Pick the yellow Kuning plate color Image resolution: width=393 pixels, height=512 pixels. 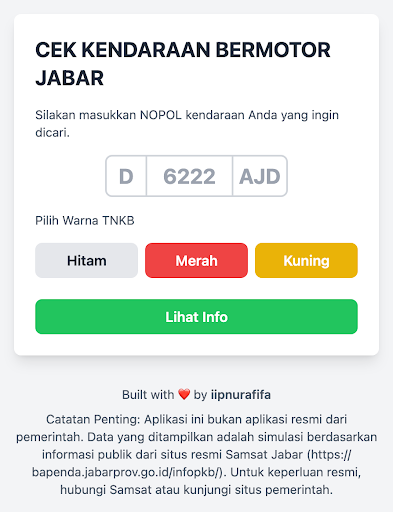pos(306,260)
